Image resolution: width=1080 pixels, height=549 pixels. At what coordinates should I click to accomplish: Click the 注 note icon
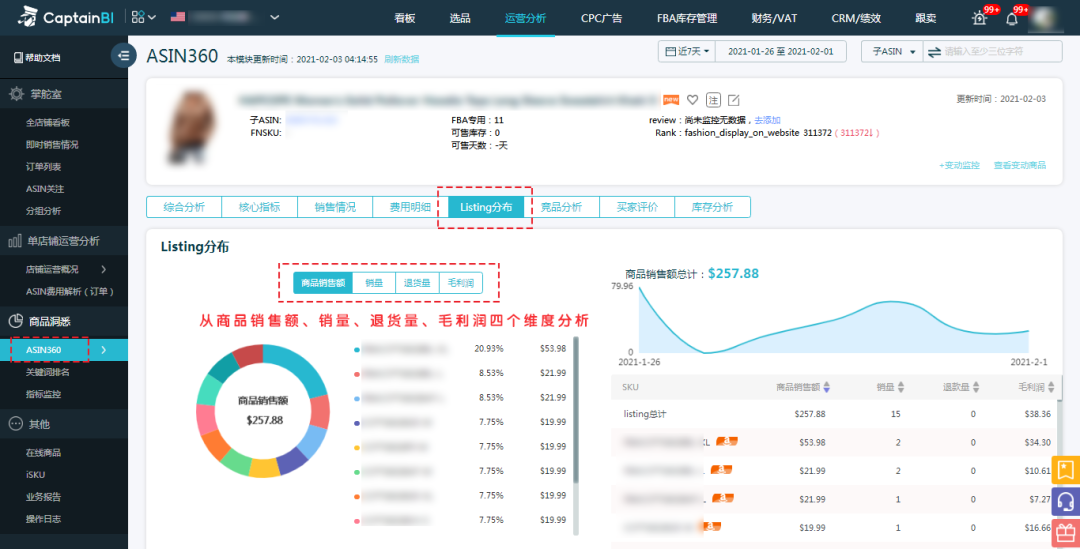click(714, 100)
